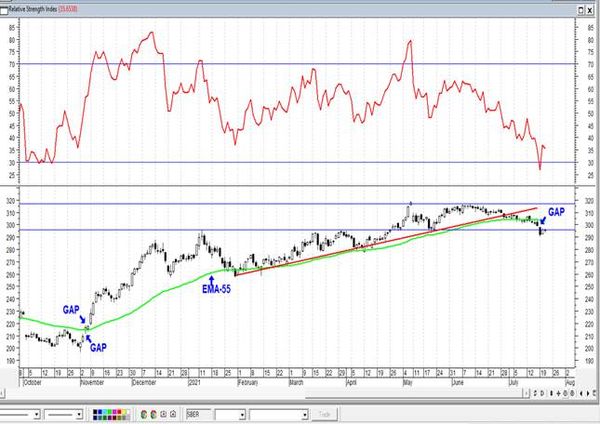Click the SBER ticker symbol field
The width and height of the screenshot is (600, 424).
[198, 414]
